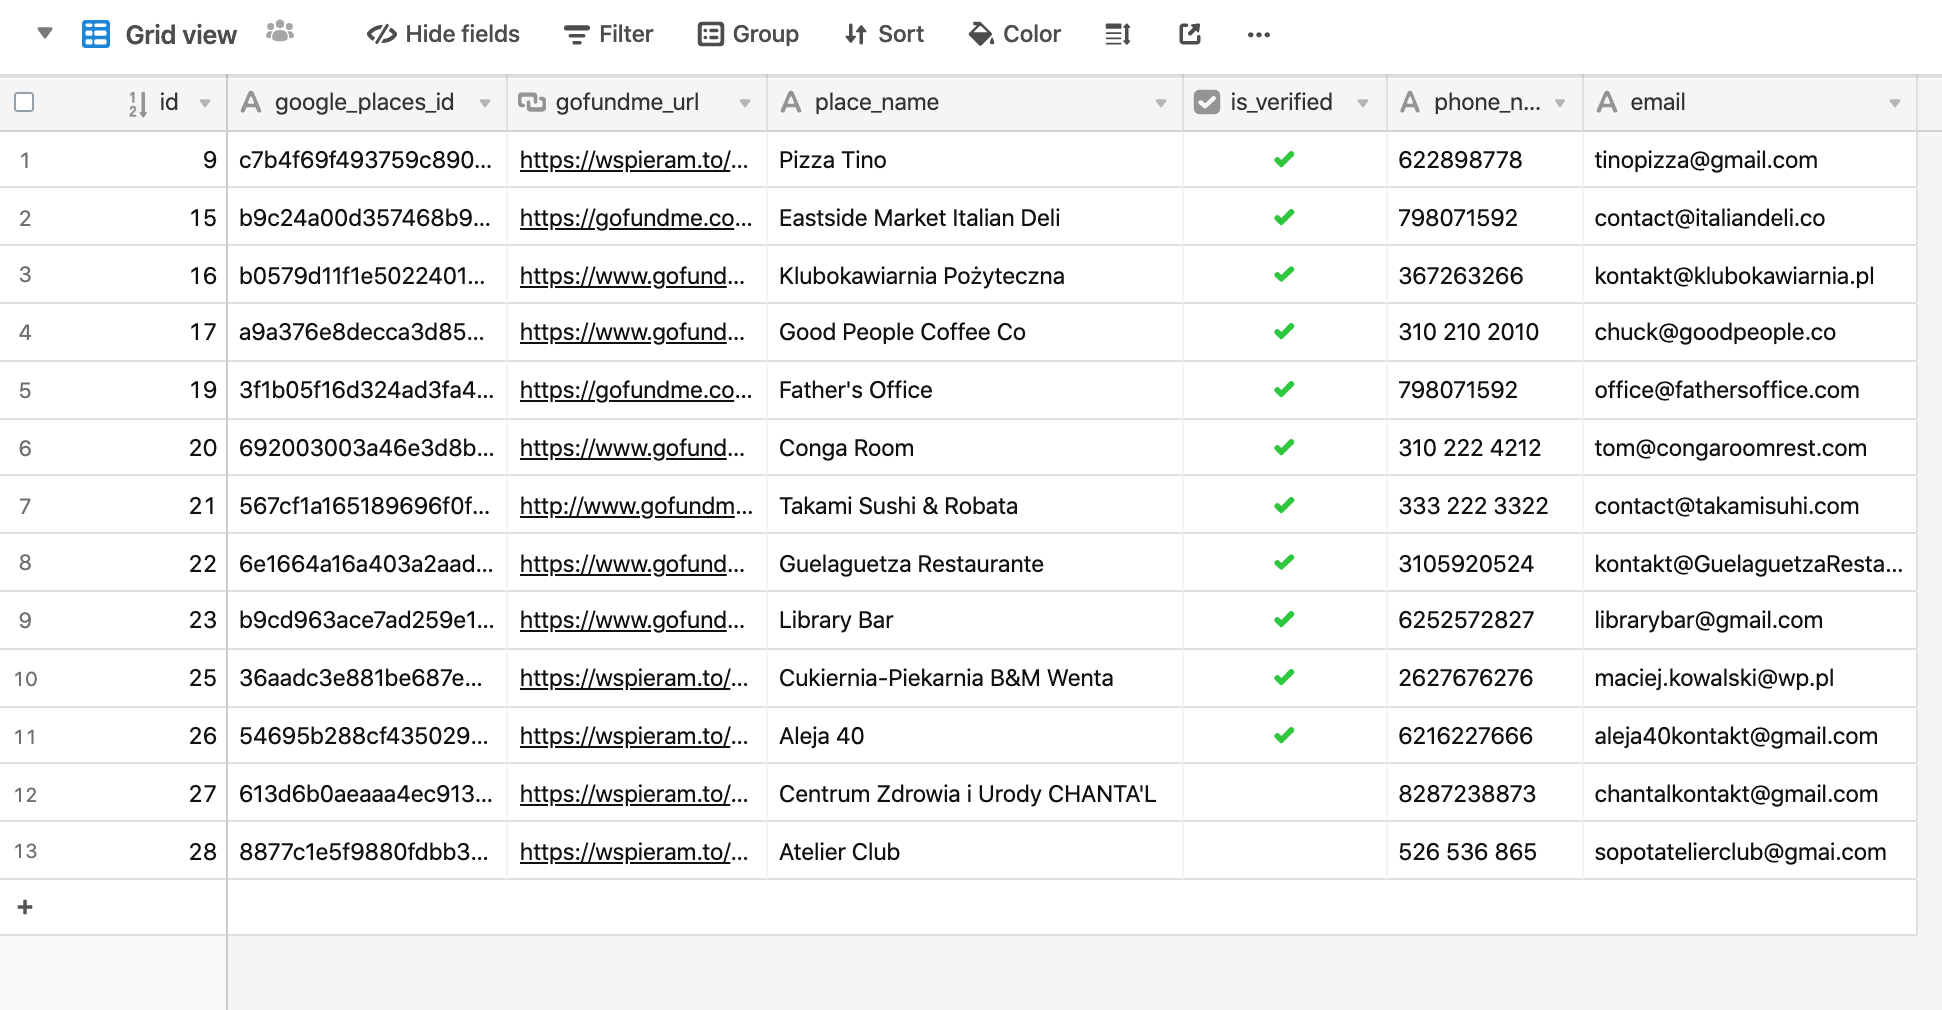Uncheck is_verified for Eastside Market Italian Deli
Image resolution: width=1942 pixels, height=1010 pixels.
click(x=1284, y=217)
